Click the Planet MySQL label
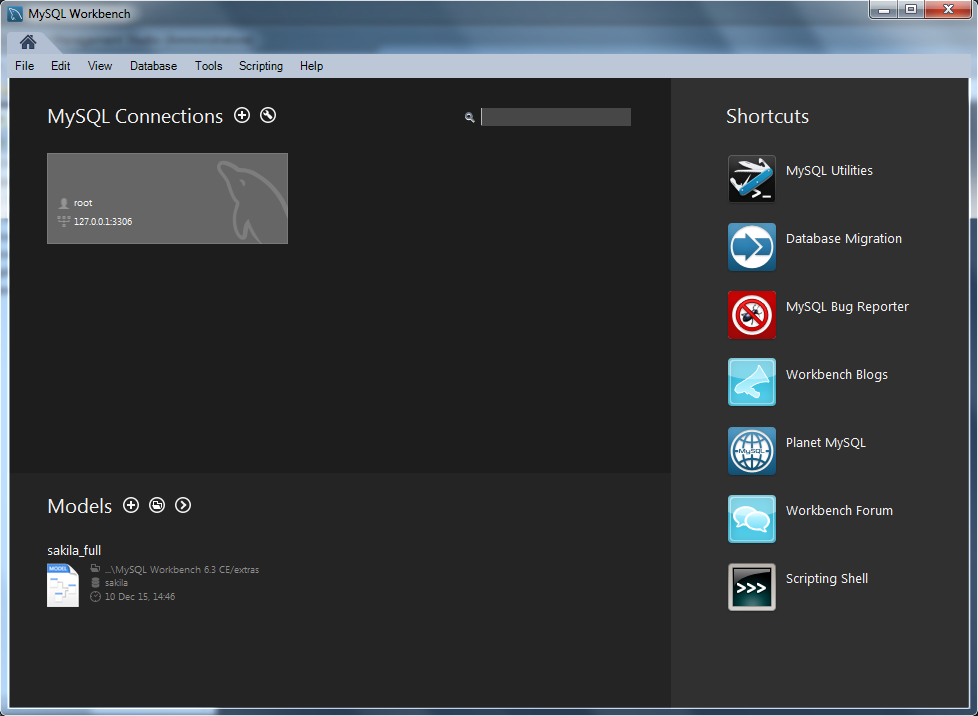 [x=826, y=442]
